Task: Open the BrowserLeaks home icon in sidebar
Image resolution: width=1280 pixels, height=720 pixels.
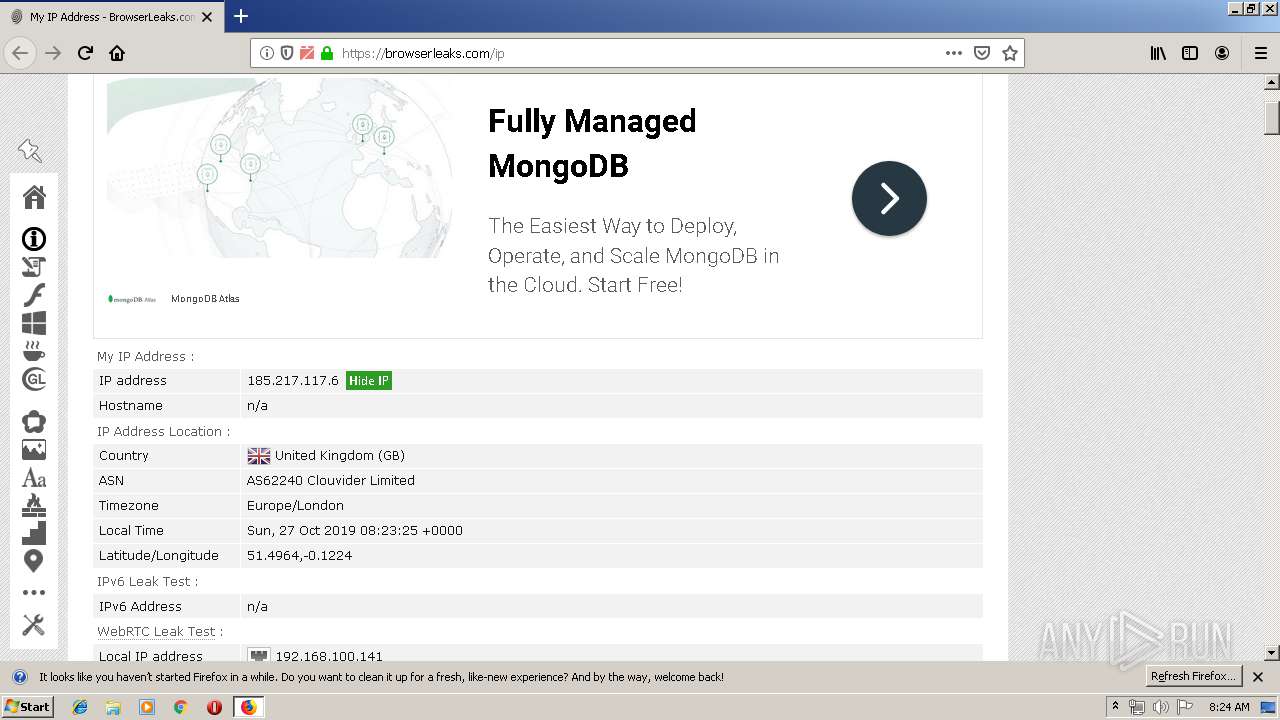Action: pyautogui.click(x=34, y=197)
